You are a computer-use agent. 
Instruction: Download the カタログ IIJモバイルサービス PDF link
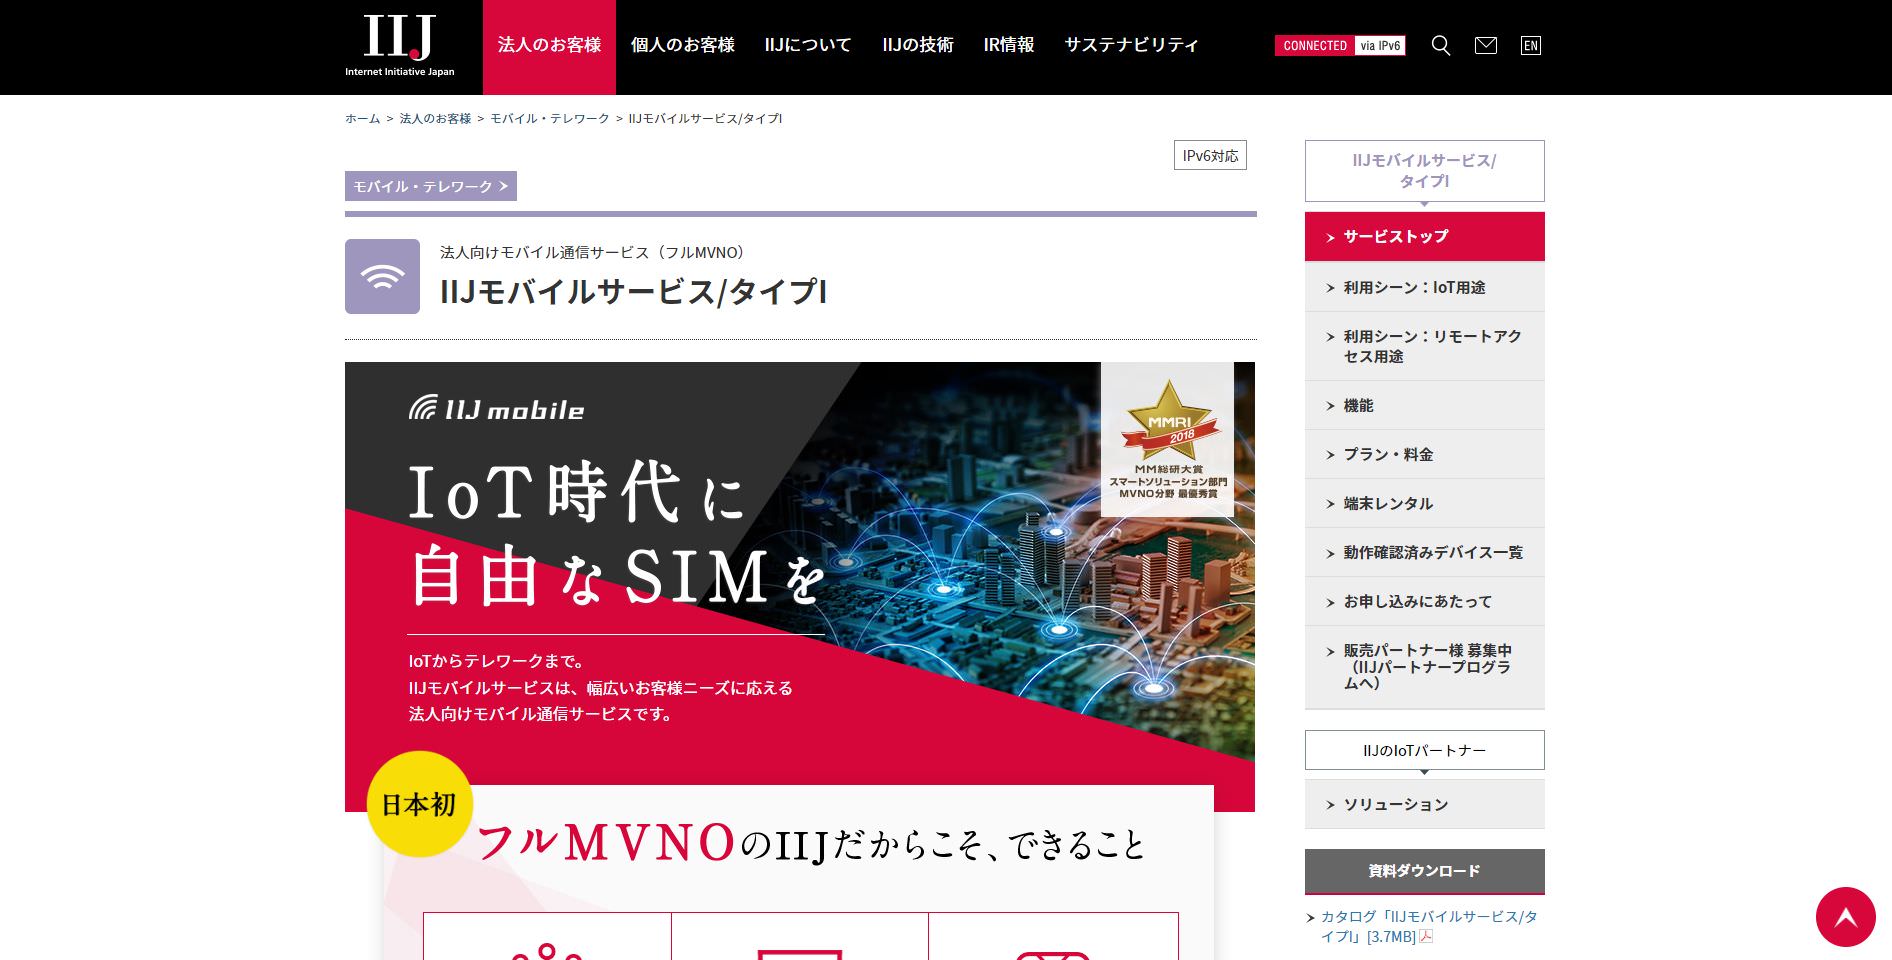[1429, 926]
